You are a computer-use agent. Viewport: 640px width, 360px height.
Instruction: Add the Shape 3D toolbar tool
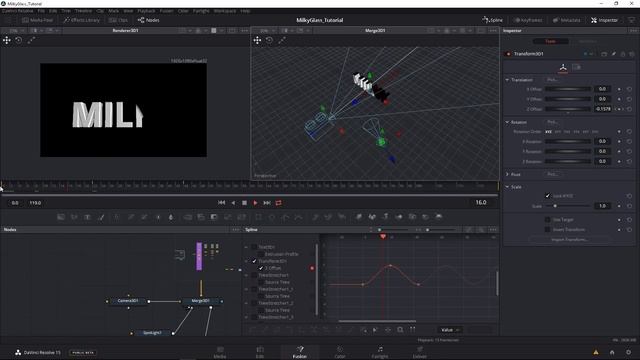click(x=372, y=217)
